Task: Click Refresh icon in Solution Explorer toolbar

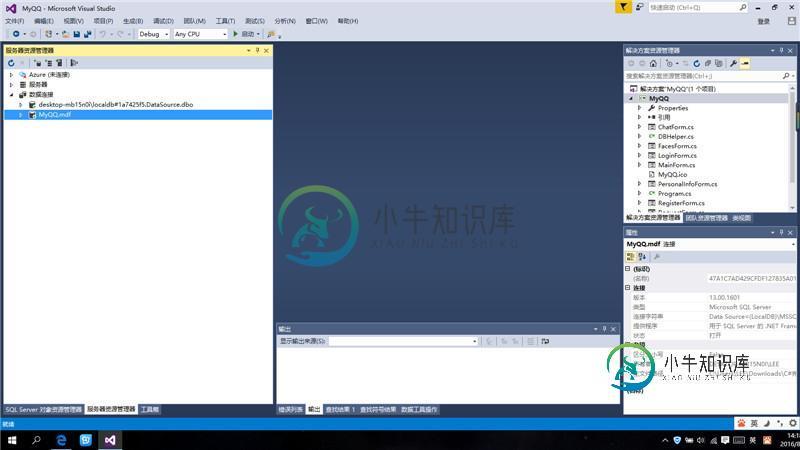Action: [696, 64]
